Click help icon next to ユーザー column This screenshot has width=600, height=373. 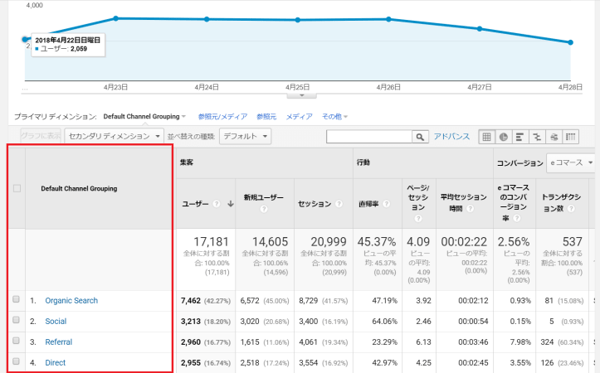pyautogui.click(x=217, y=204)
